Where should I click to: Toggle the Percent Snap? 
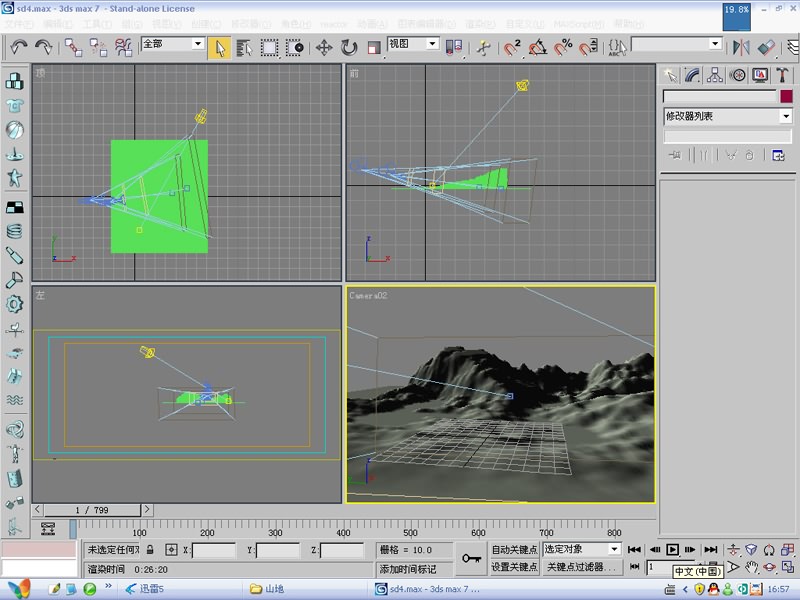pos(563,48)
